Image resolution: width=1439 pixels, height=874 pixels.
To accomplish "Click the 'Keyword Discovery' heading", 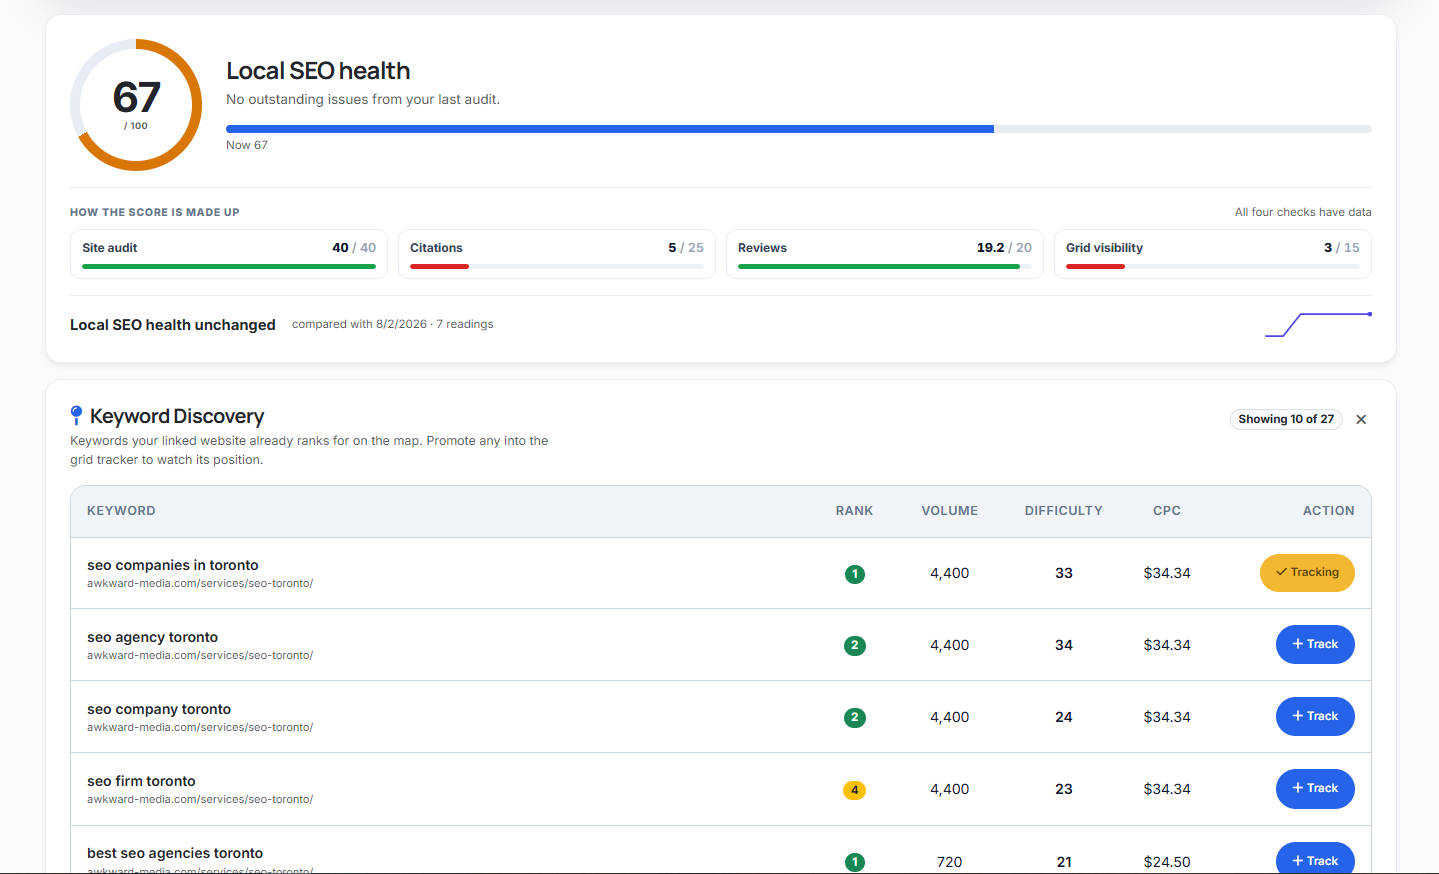I will tap(177, 416).
